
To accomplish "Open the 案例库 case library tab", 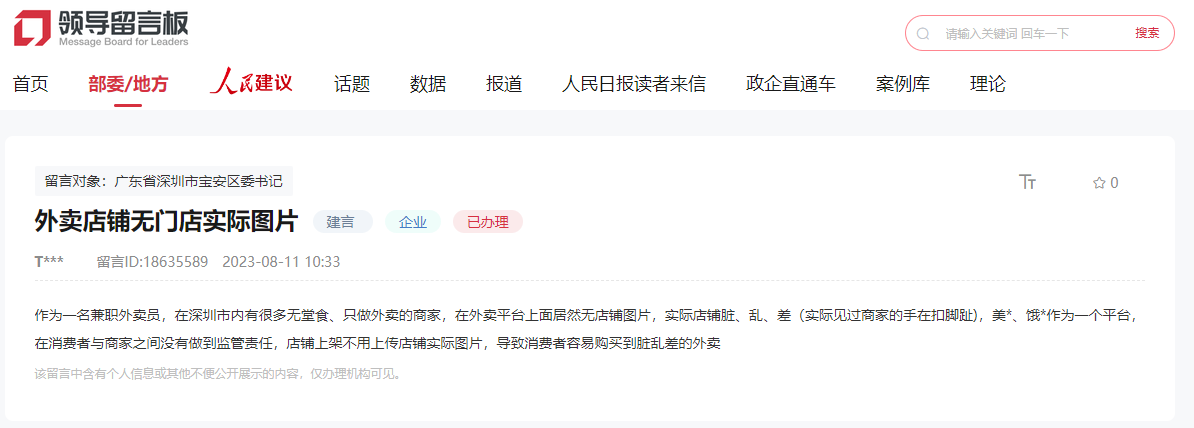I will (x=902, y=84).
